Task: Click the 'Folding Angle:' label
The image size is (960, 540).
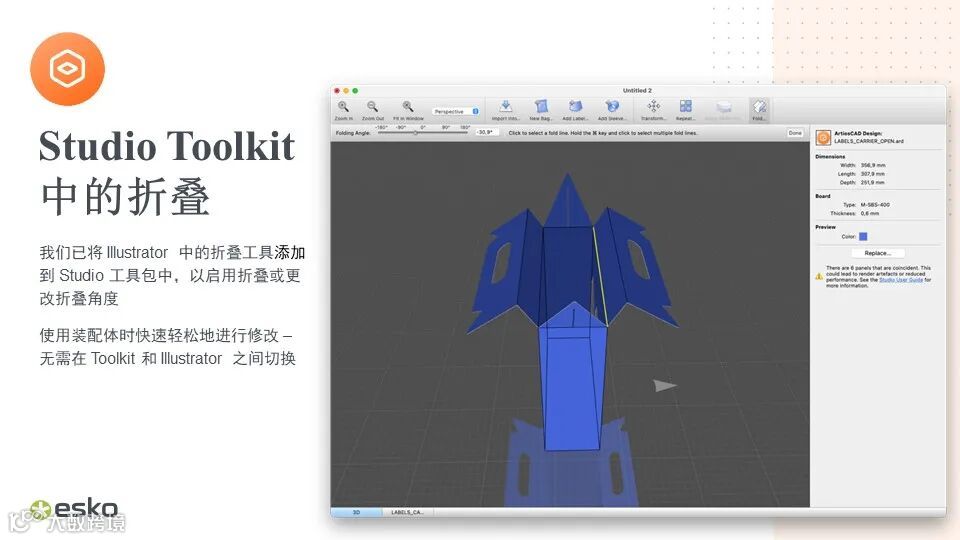Action: click(x=353, y=133)
